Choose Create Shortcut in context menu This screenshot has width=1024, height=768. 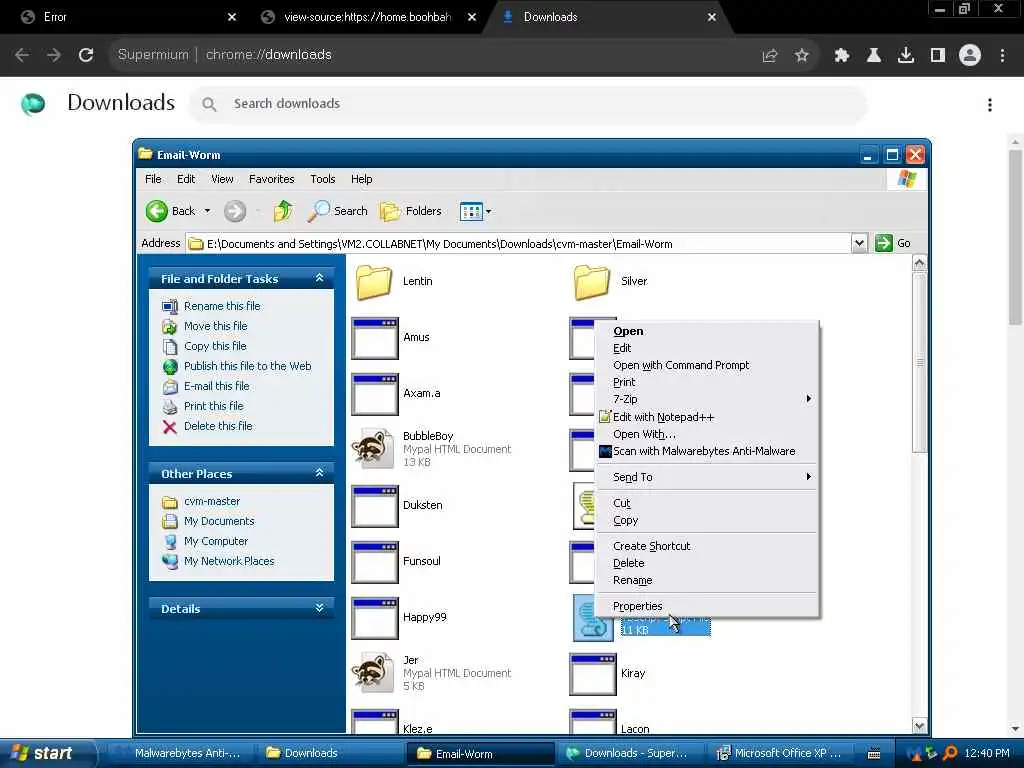click(707, 546)
